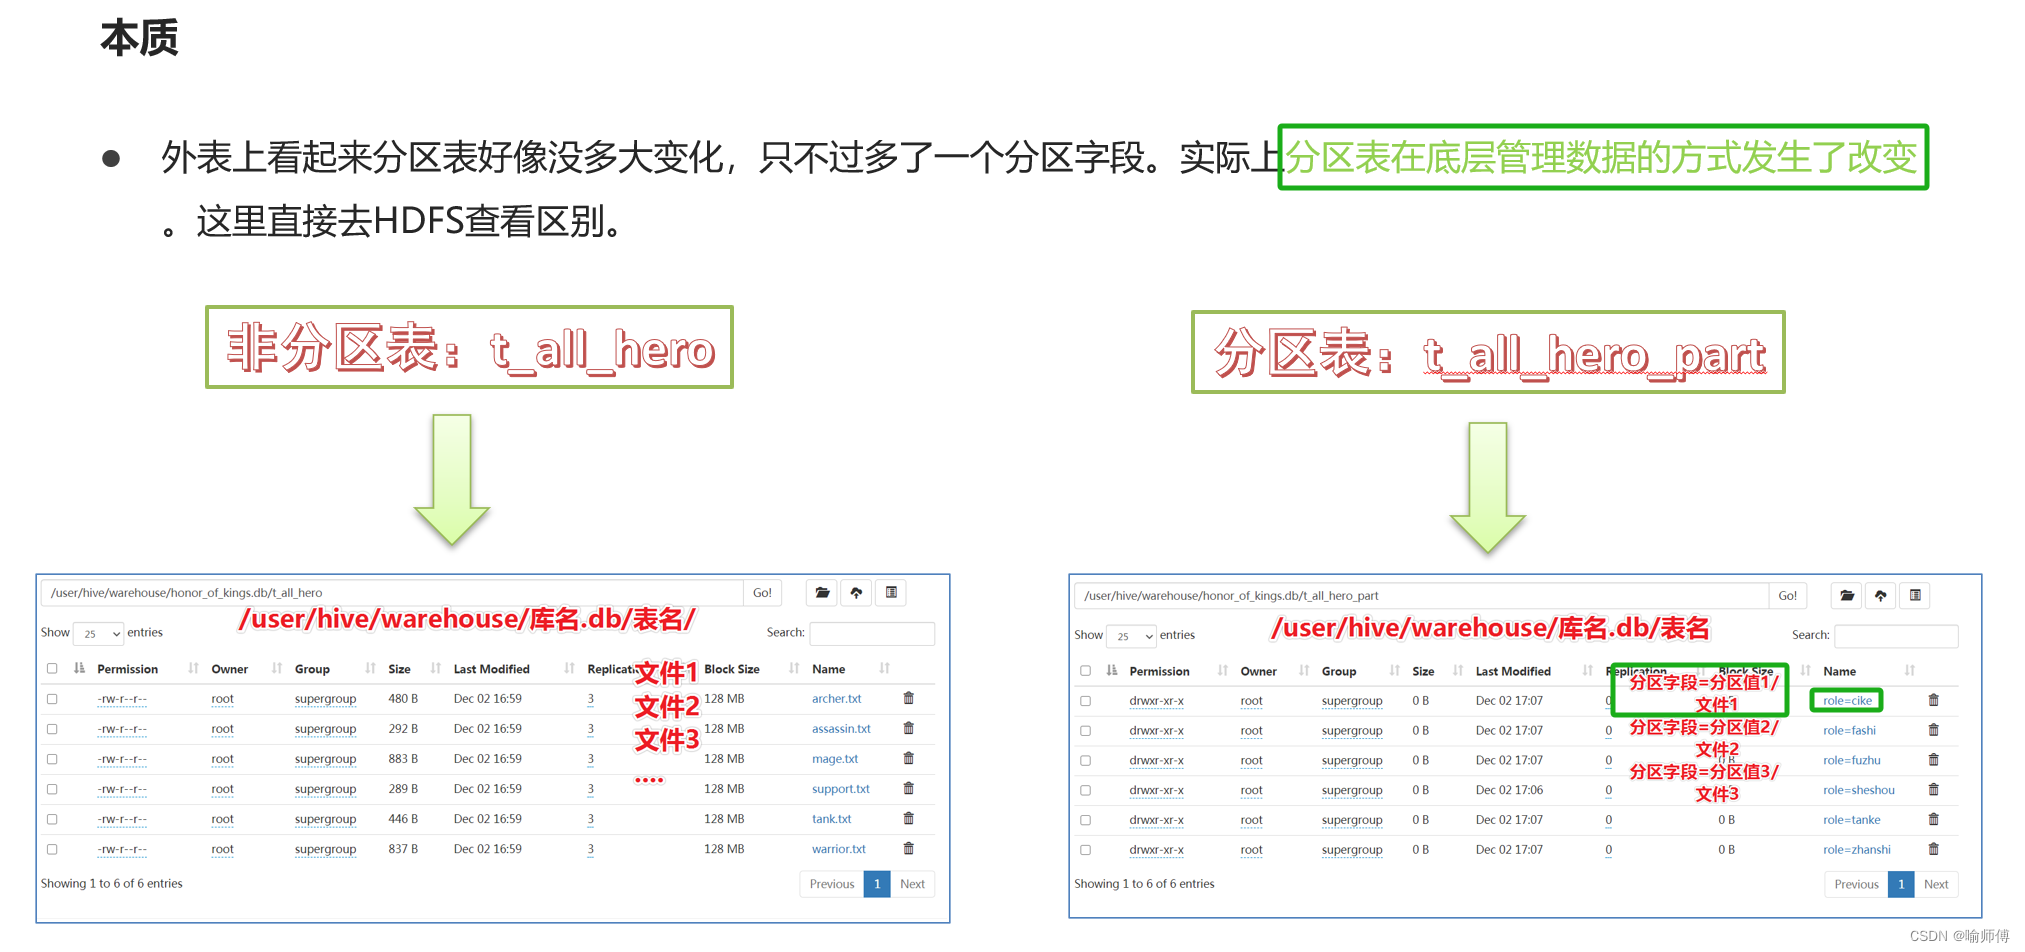Tick select-all checkbox in t_all_hero table

[x=52, y=669]
